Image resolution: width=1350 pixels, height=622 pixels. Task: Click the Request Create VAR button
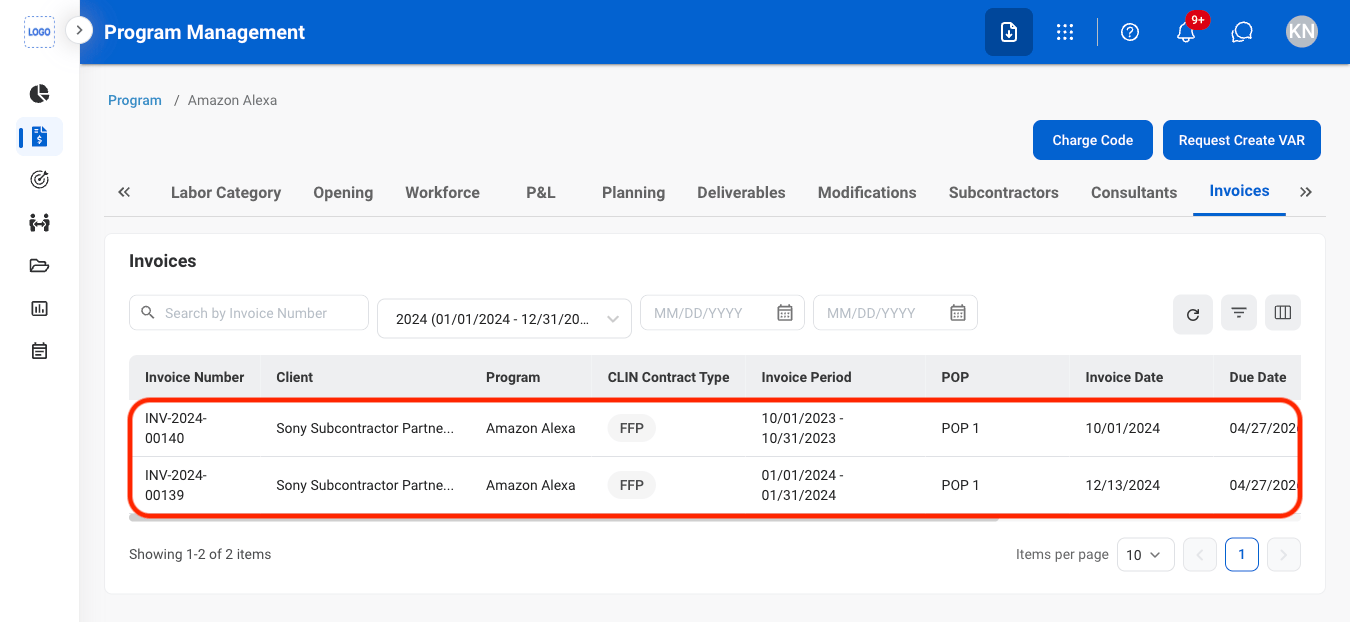click(x=1242, y=140)
